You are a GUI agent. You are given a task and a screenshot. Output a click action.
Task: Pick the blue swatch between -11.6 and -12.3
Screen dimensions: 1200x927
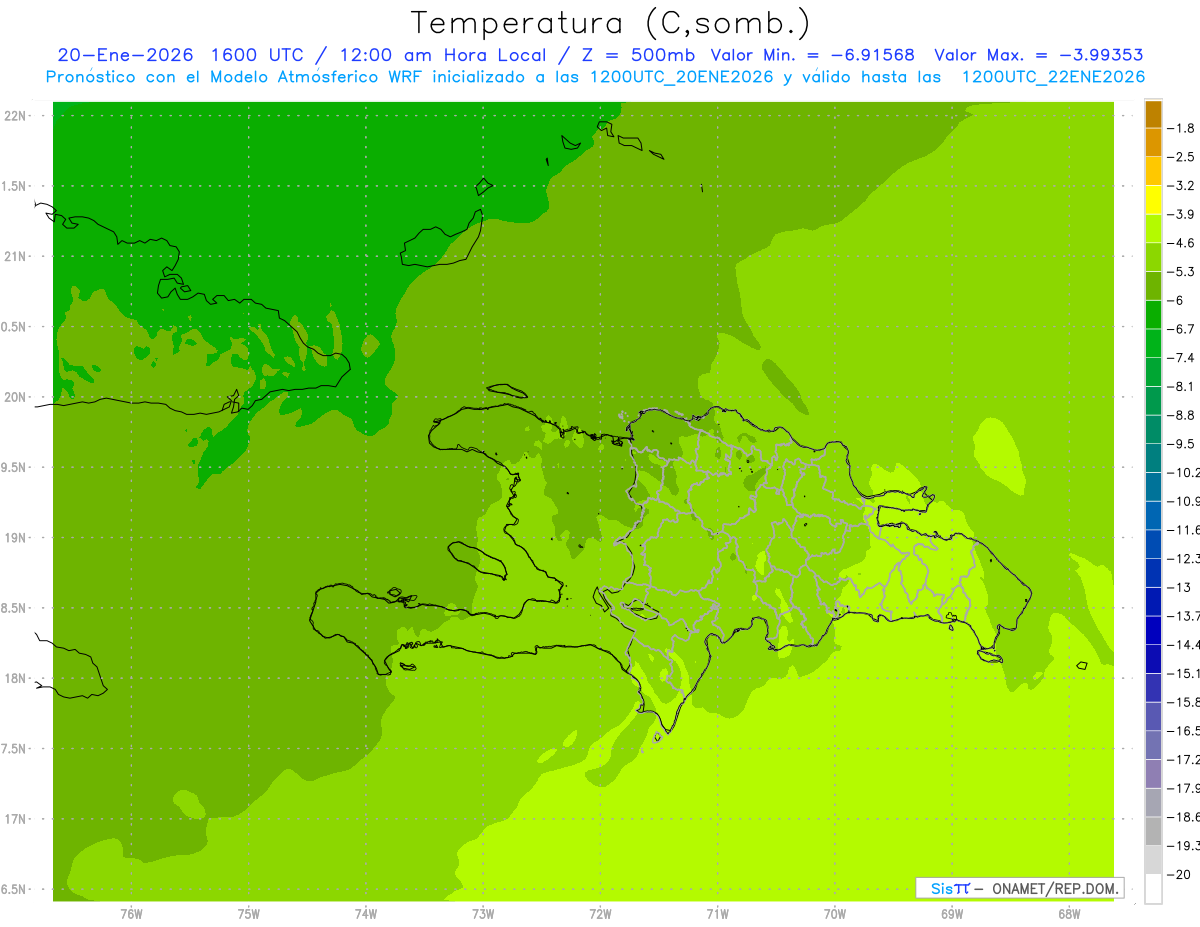(x=1153, y=544)
